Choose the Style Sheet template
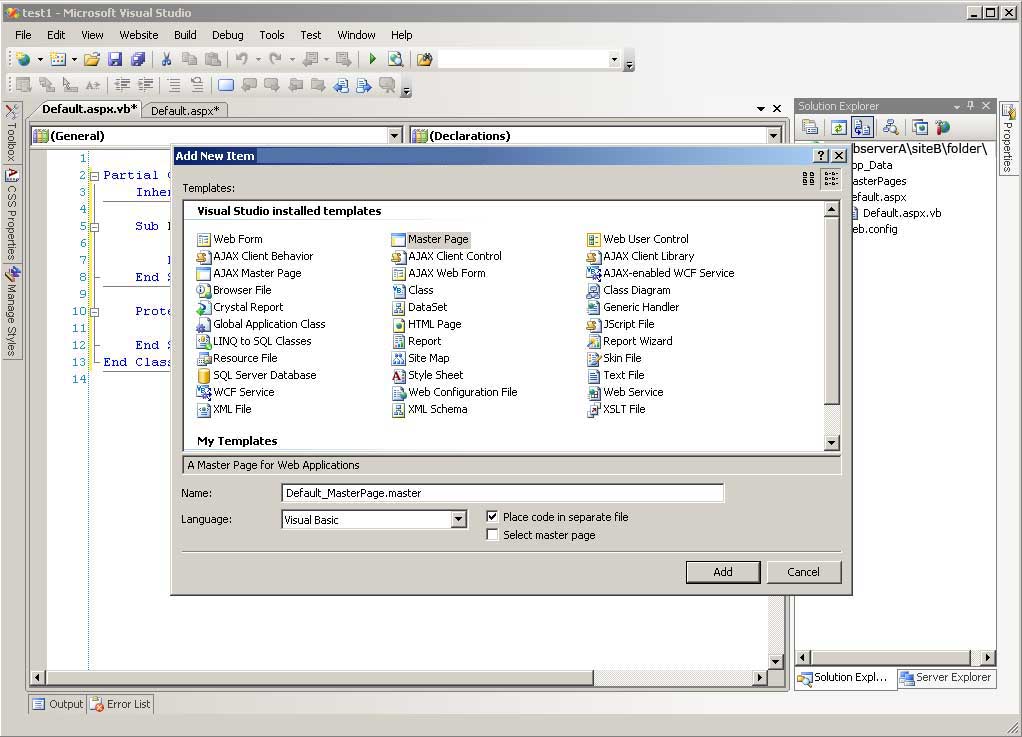 click(428, 375)
